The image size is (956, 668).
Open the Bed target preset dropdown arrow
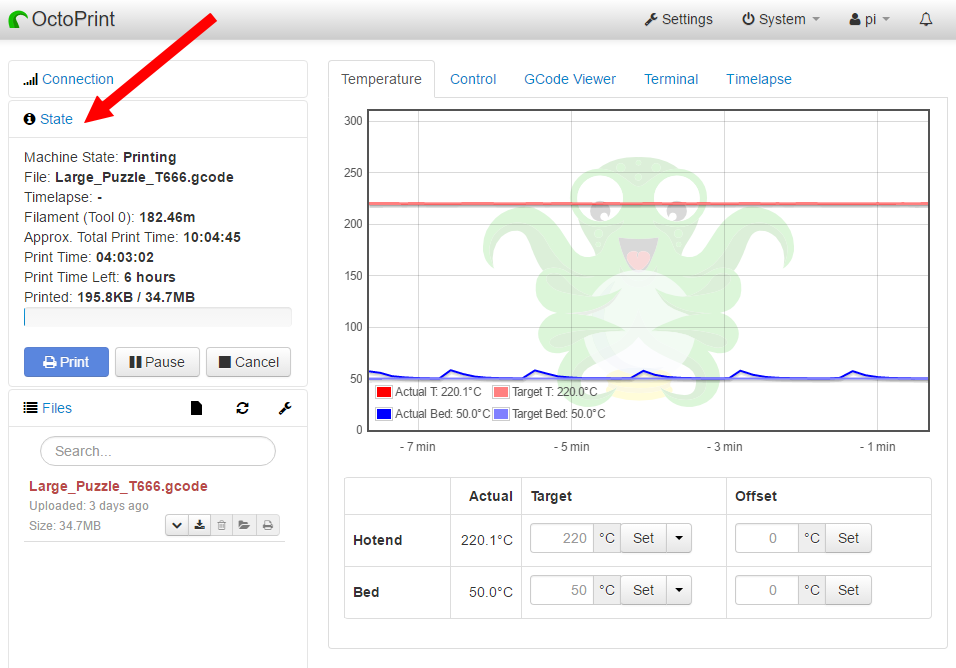coord(679,590)
